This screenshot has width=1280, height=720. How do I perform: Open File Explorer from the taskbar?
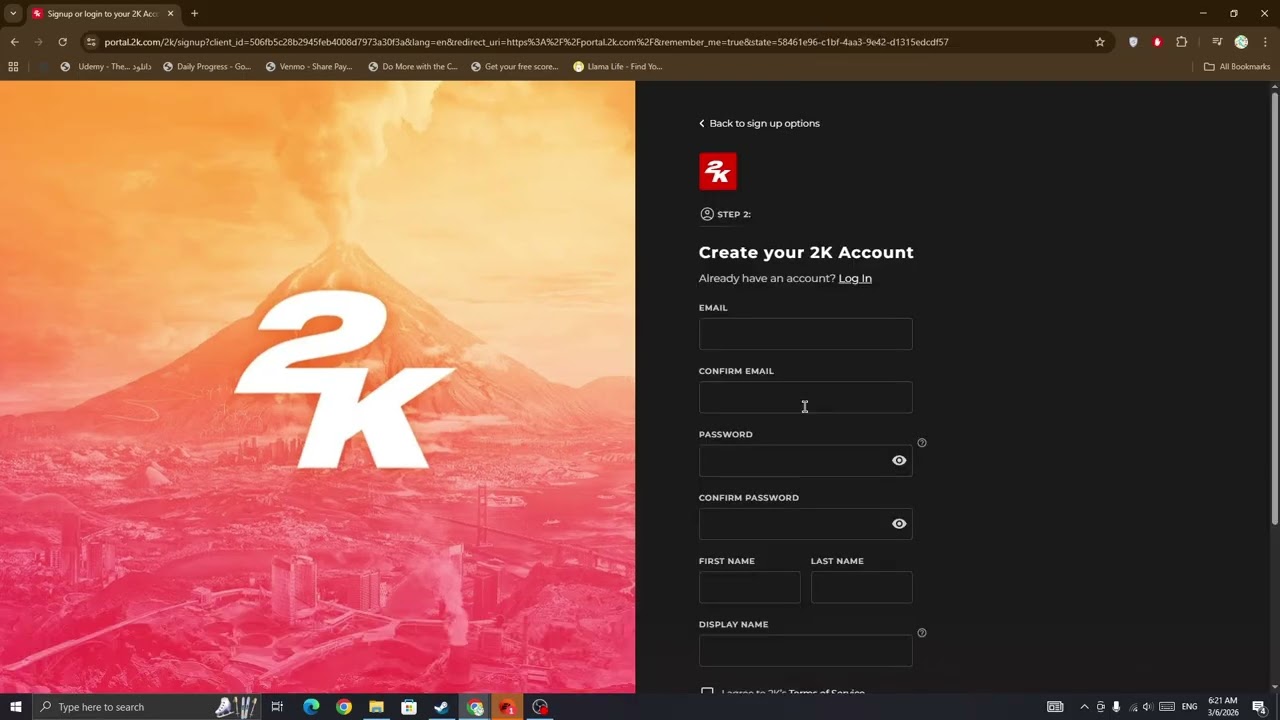click(376, 707)
